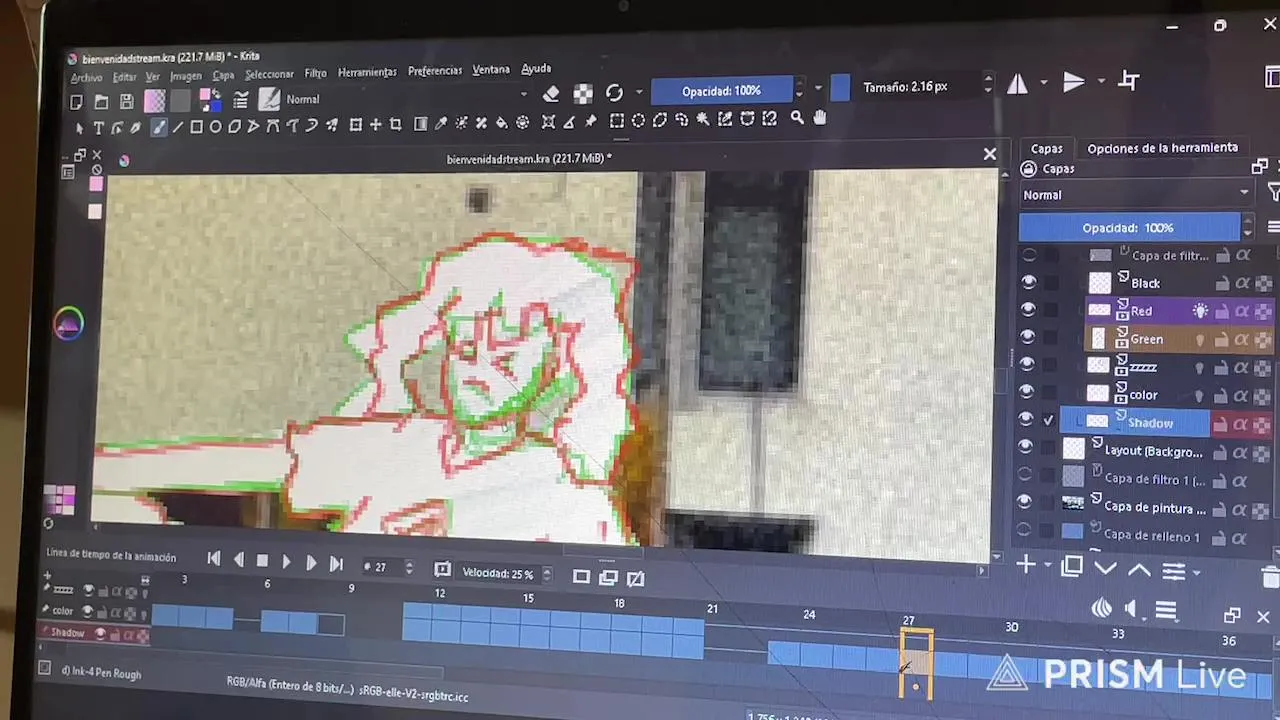Screen dimensions: 1280x720
Task: Toggle the Shadow layer lock
Action: (1220, 424)
